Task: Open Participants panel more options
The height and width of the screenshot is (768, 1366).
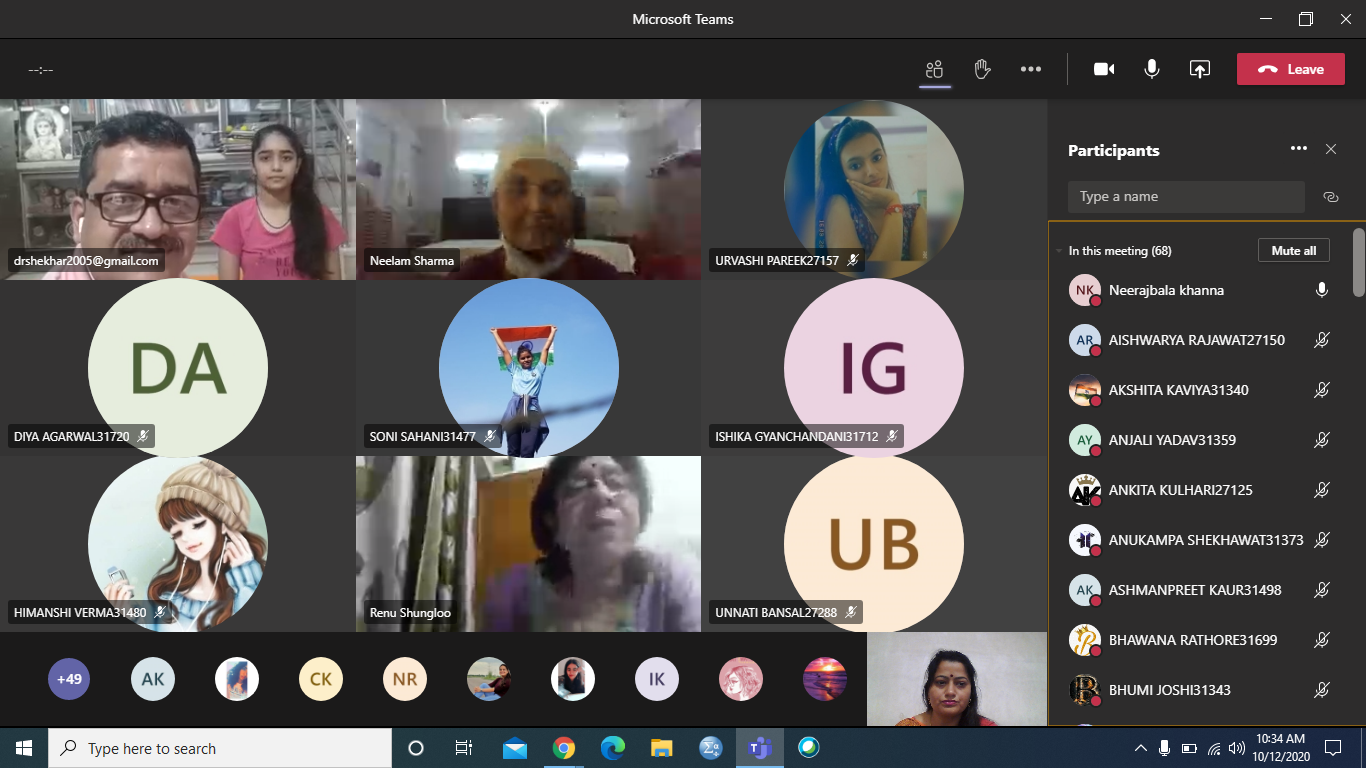Action: coord(1298,149)
